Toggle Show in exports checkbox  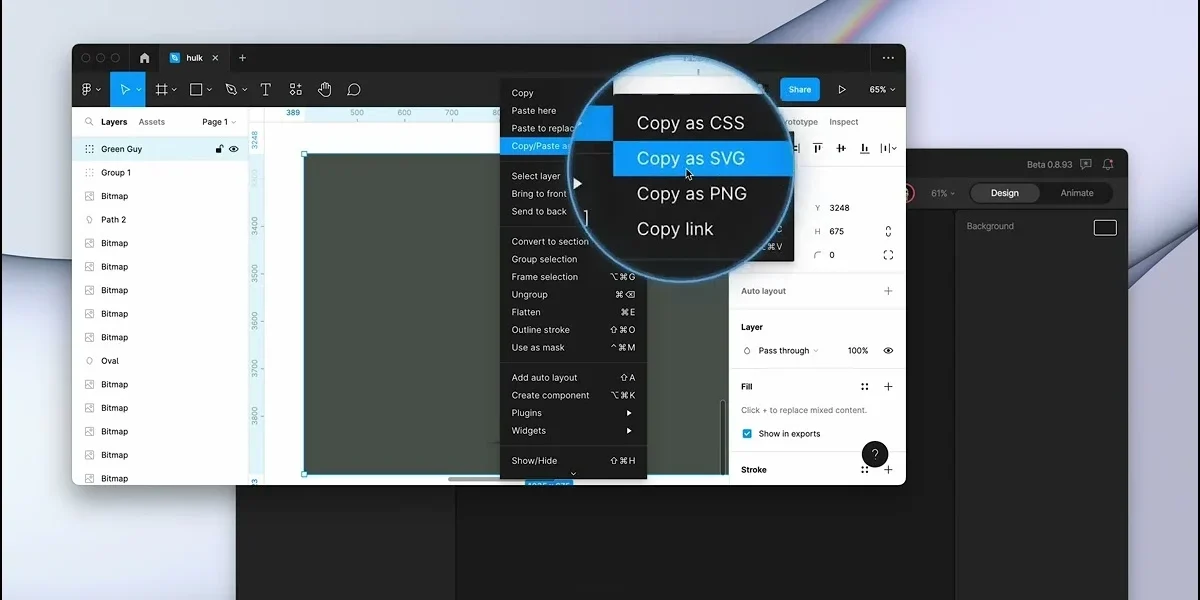tap(747, 434)
